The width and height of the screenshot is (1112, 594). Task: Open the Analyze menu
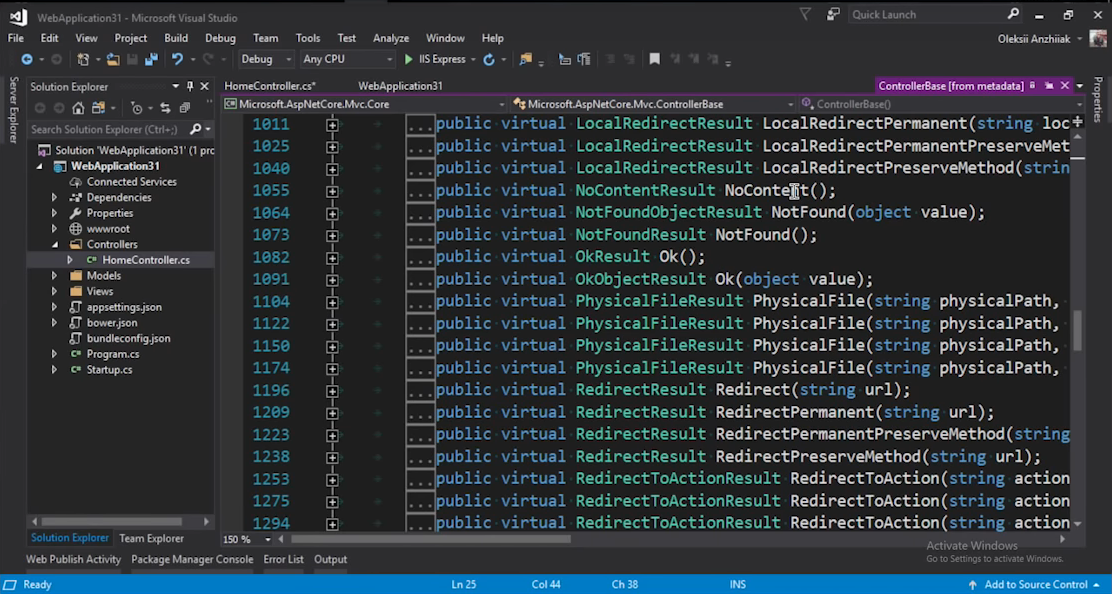pos(391,38)
